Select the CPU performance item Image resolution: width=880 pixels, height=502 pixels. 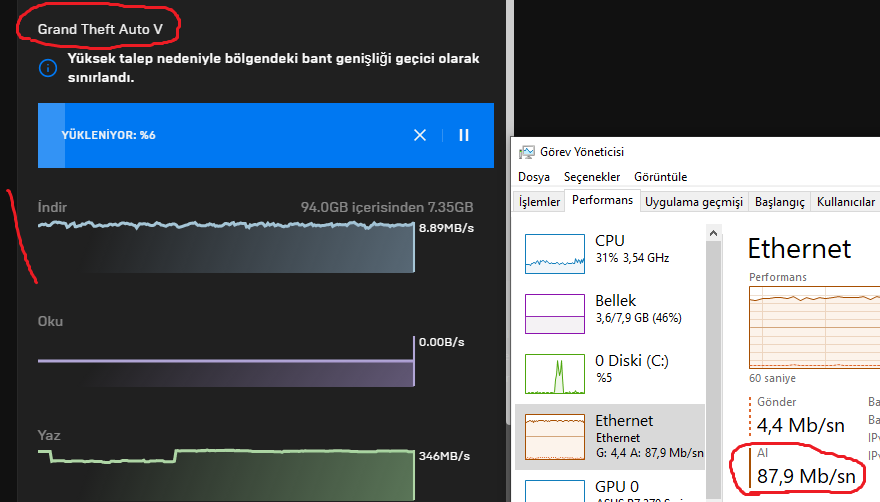click(x=610, y=253)
